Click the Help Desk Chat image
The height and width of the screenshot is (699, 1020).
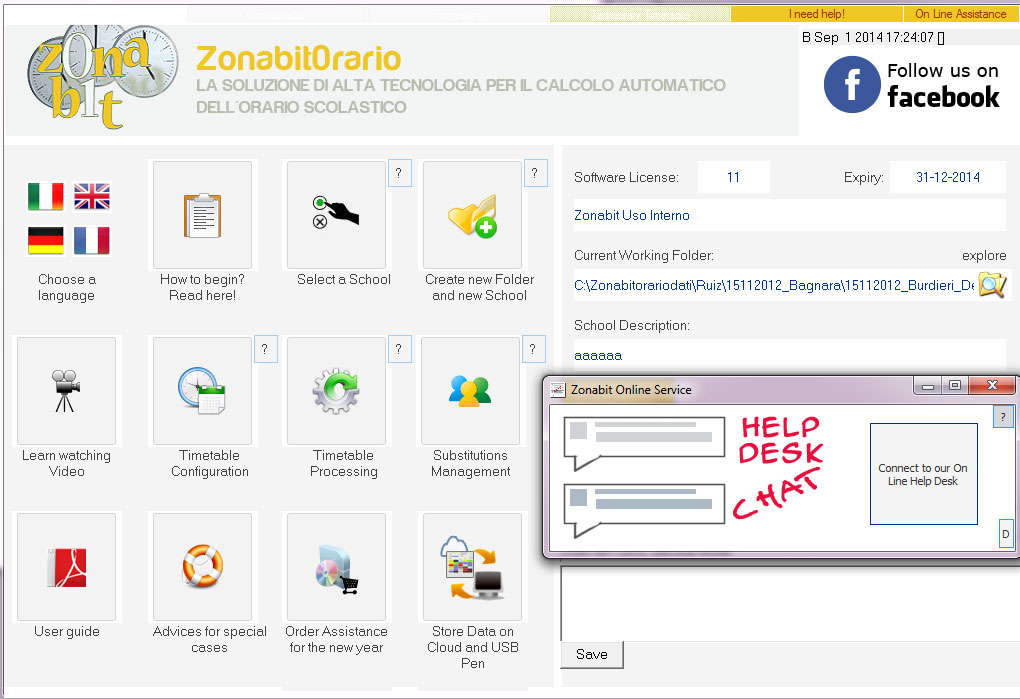click(694, 477)
